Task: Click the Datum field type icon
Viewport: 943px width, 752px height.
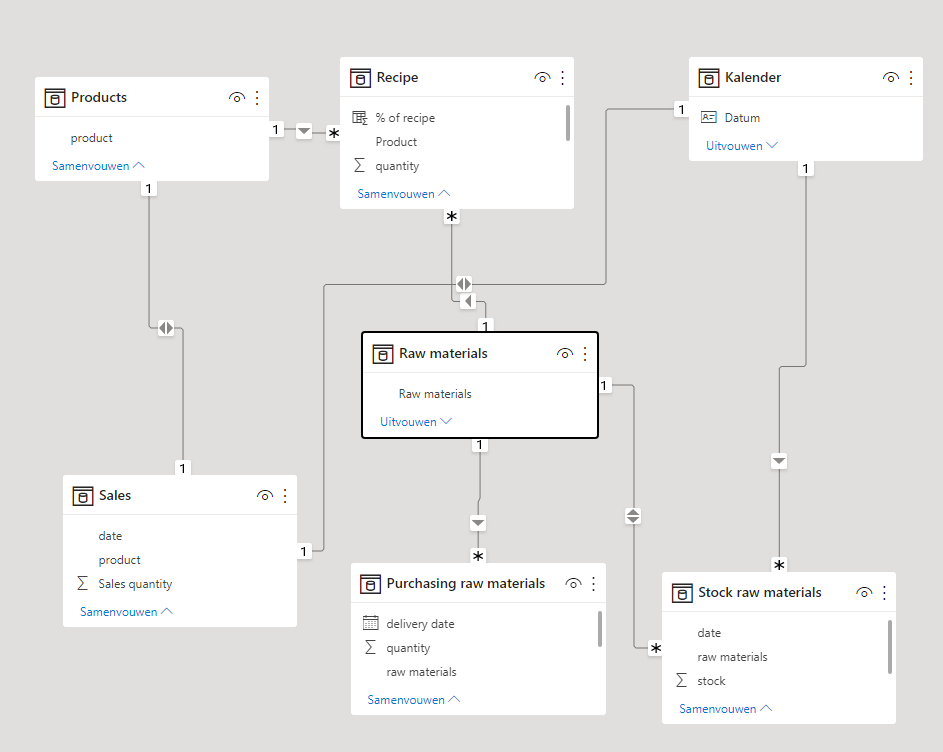Action: [708, 117]
